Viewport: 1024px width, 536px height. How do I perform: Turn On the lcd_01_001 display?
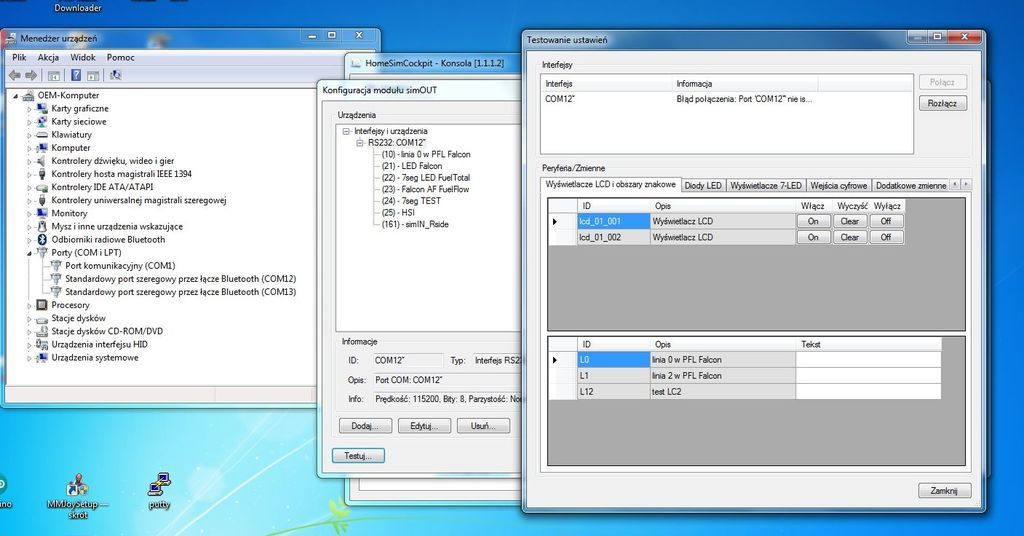(x=813, y=221)
